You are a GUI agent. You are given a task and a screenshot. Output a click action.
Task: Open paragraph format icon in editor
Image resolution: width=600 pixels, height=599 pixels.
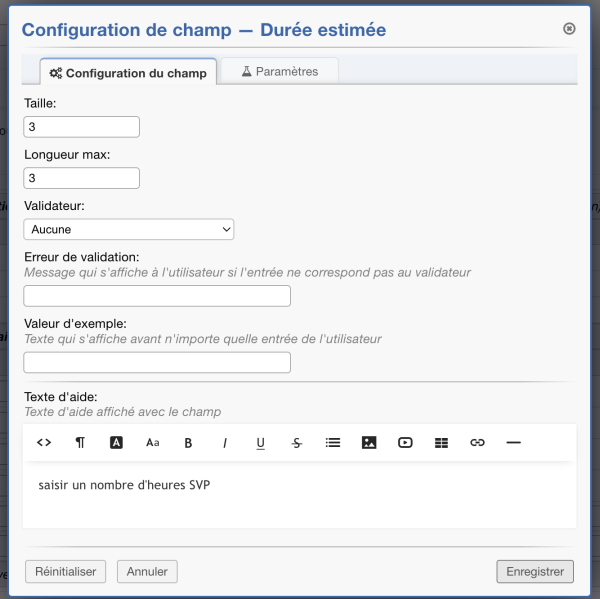pos(80,442)
